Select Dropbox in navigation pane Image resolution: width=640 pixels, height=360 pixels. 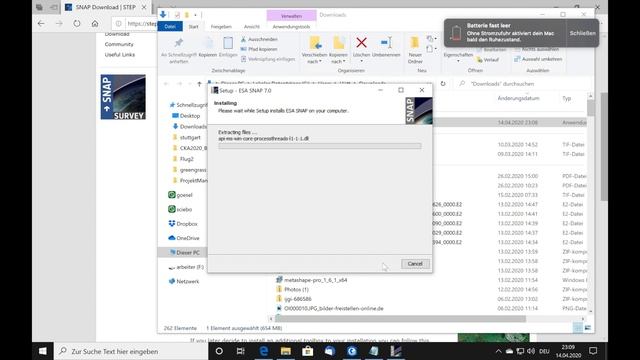[183, 224]
